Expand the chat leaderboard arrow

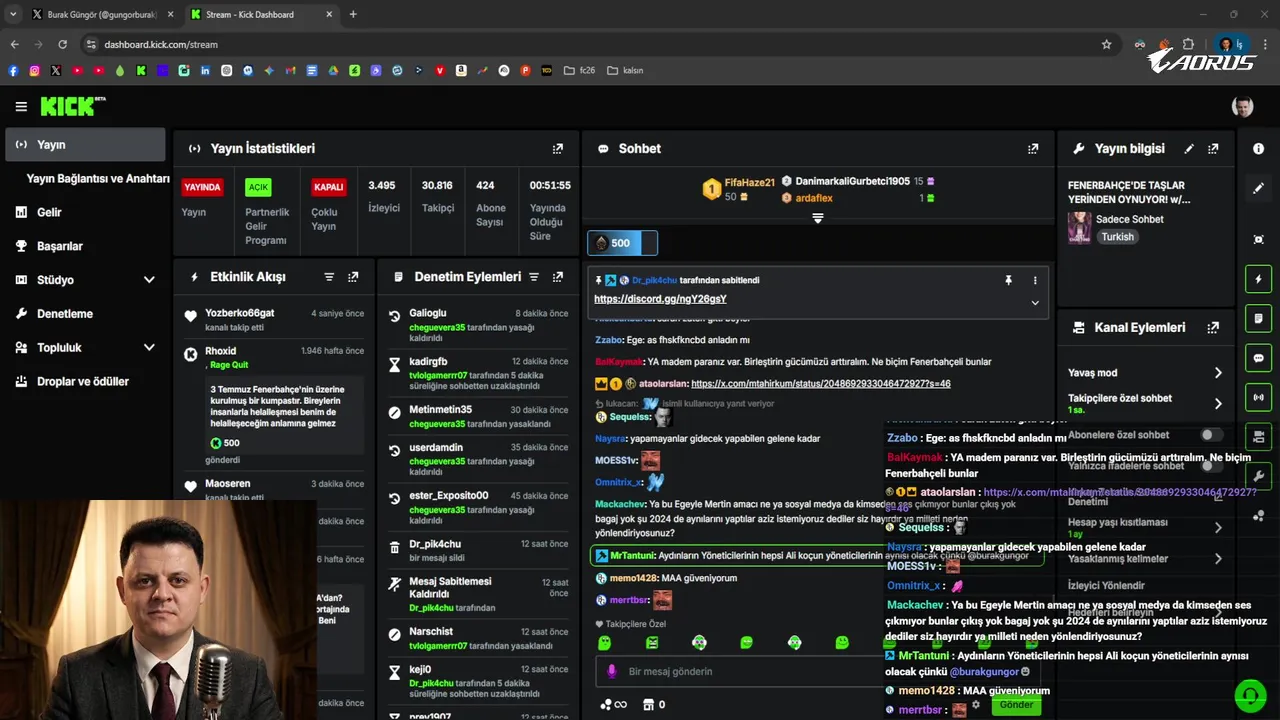click(817, 218)
